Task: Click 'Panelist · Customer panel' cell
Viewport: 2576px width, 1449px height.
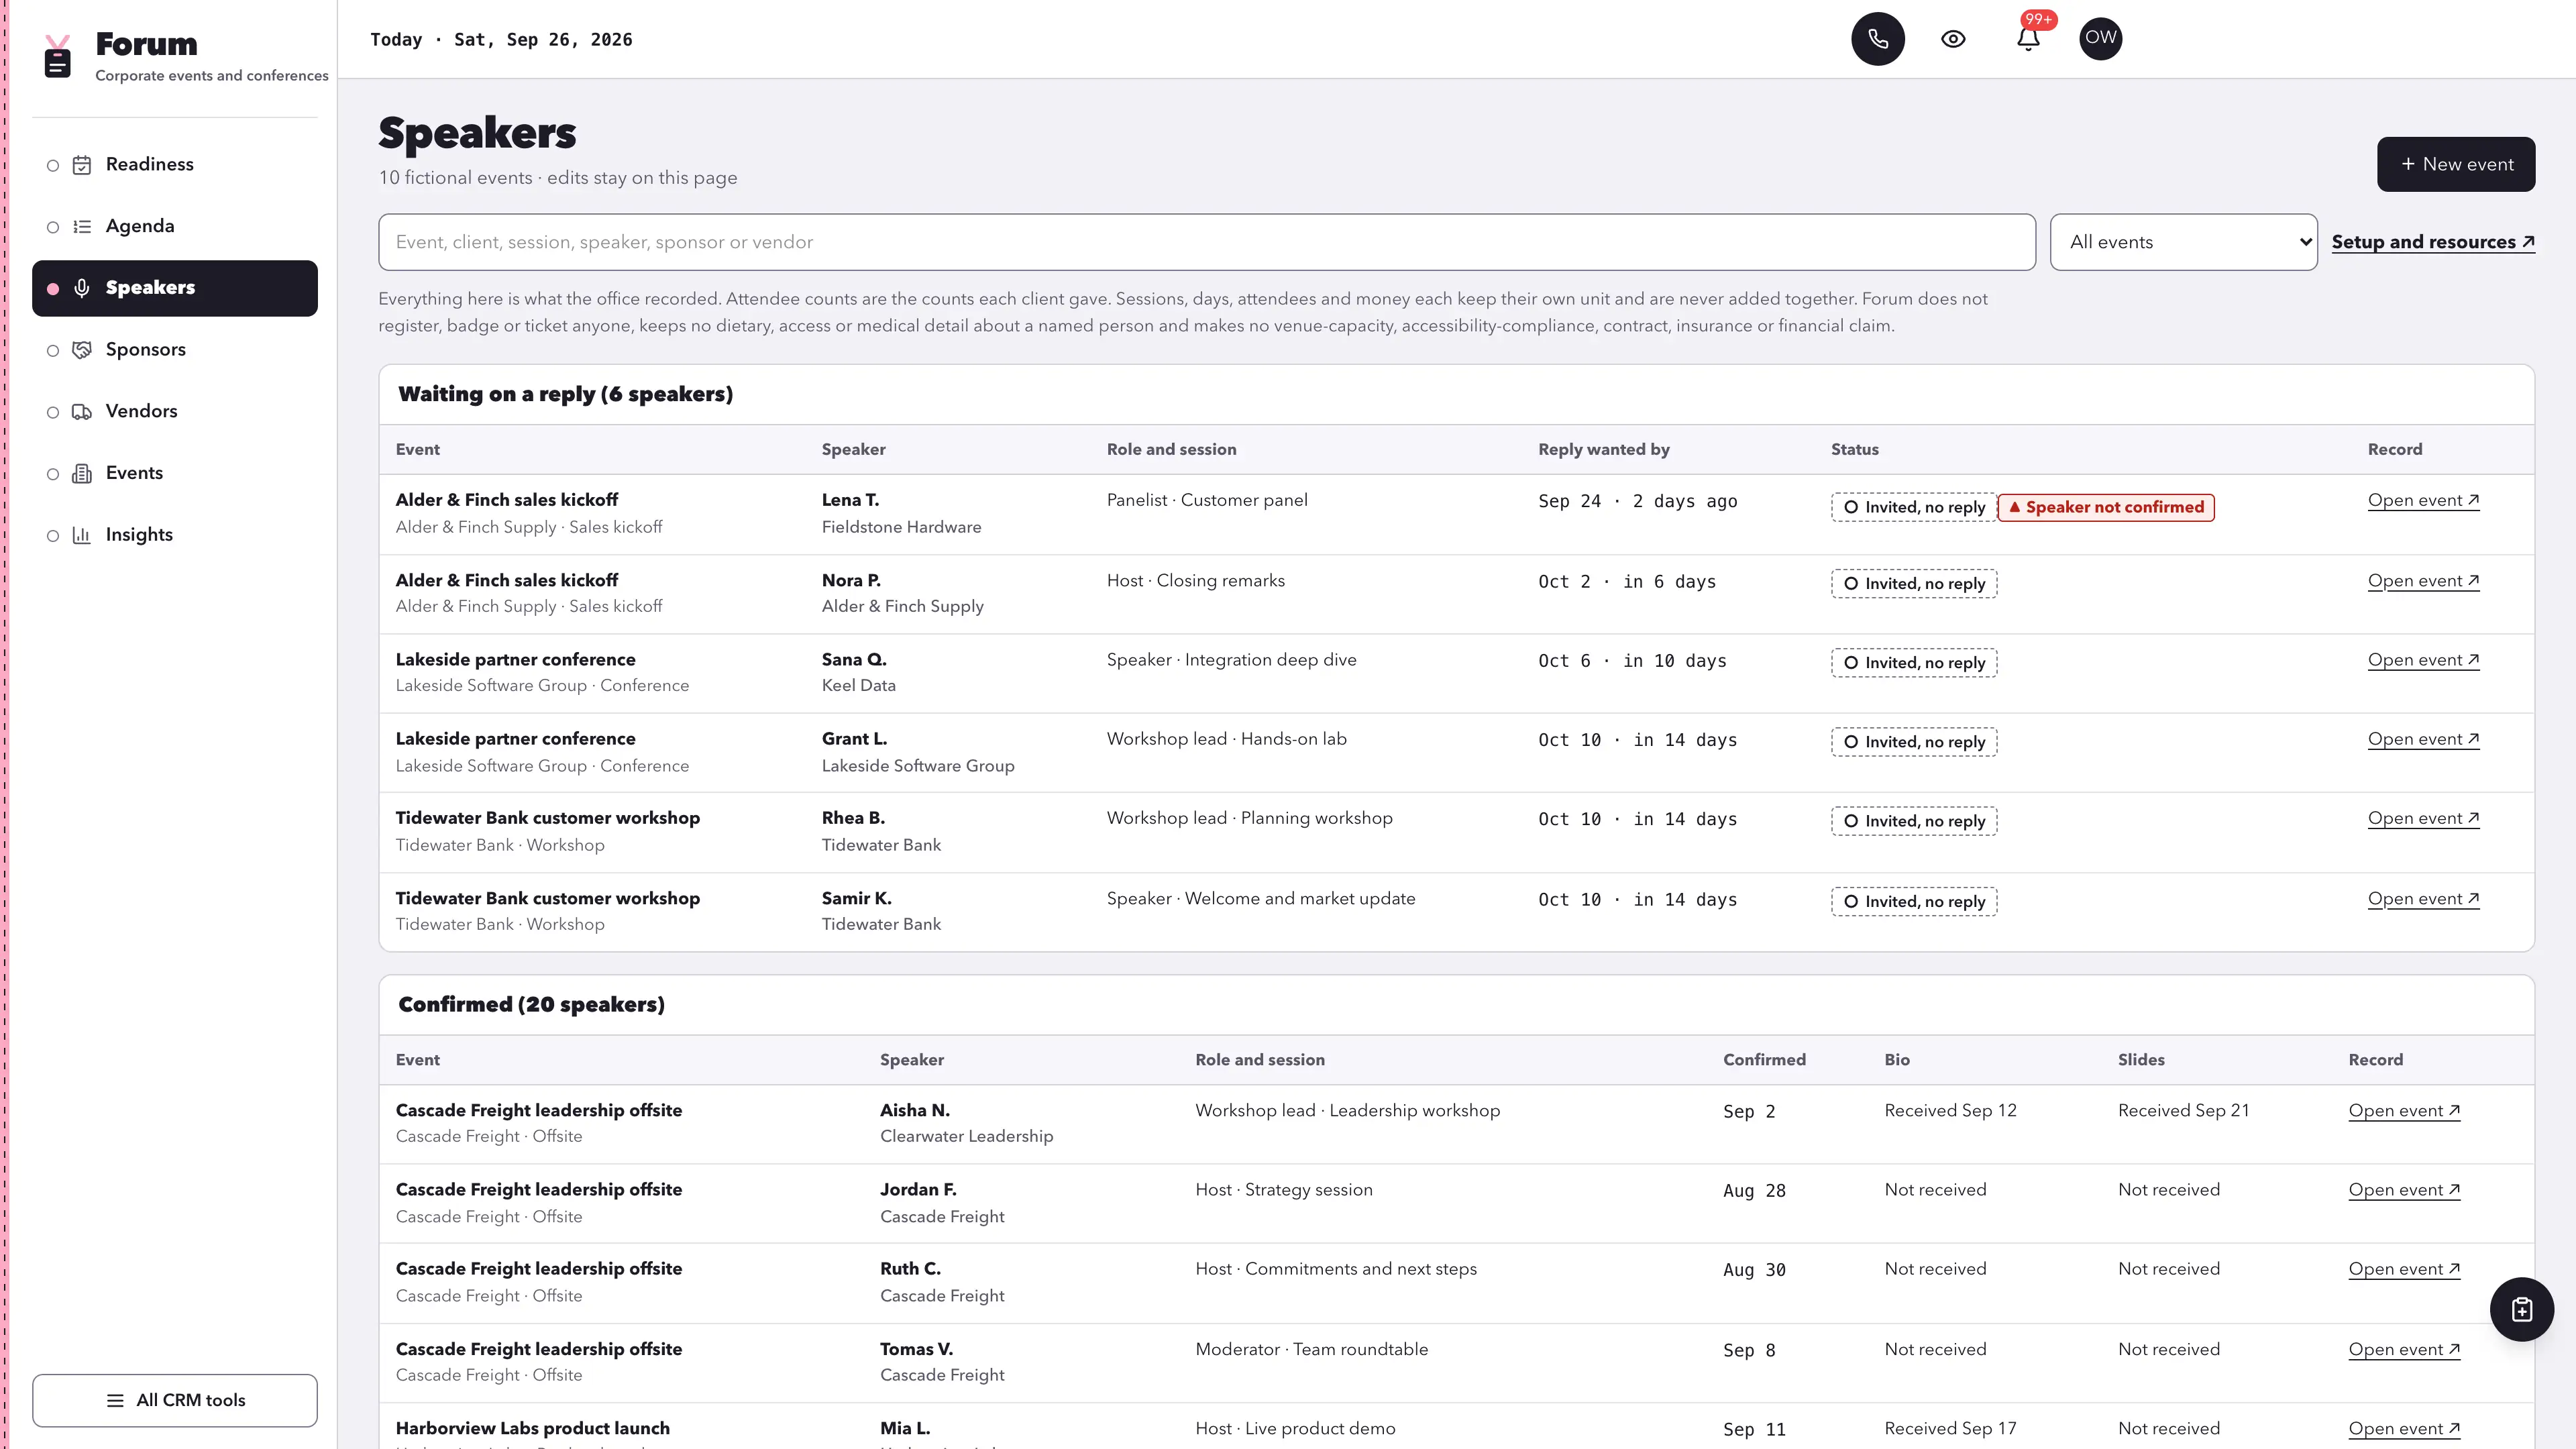Action: [x=1207, y=500]
